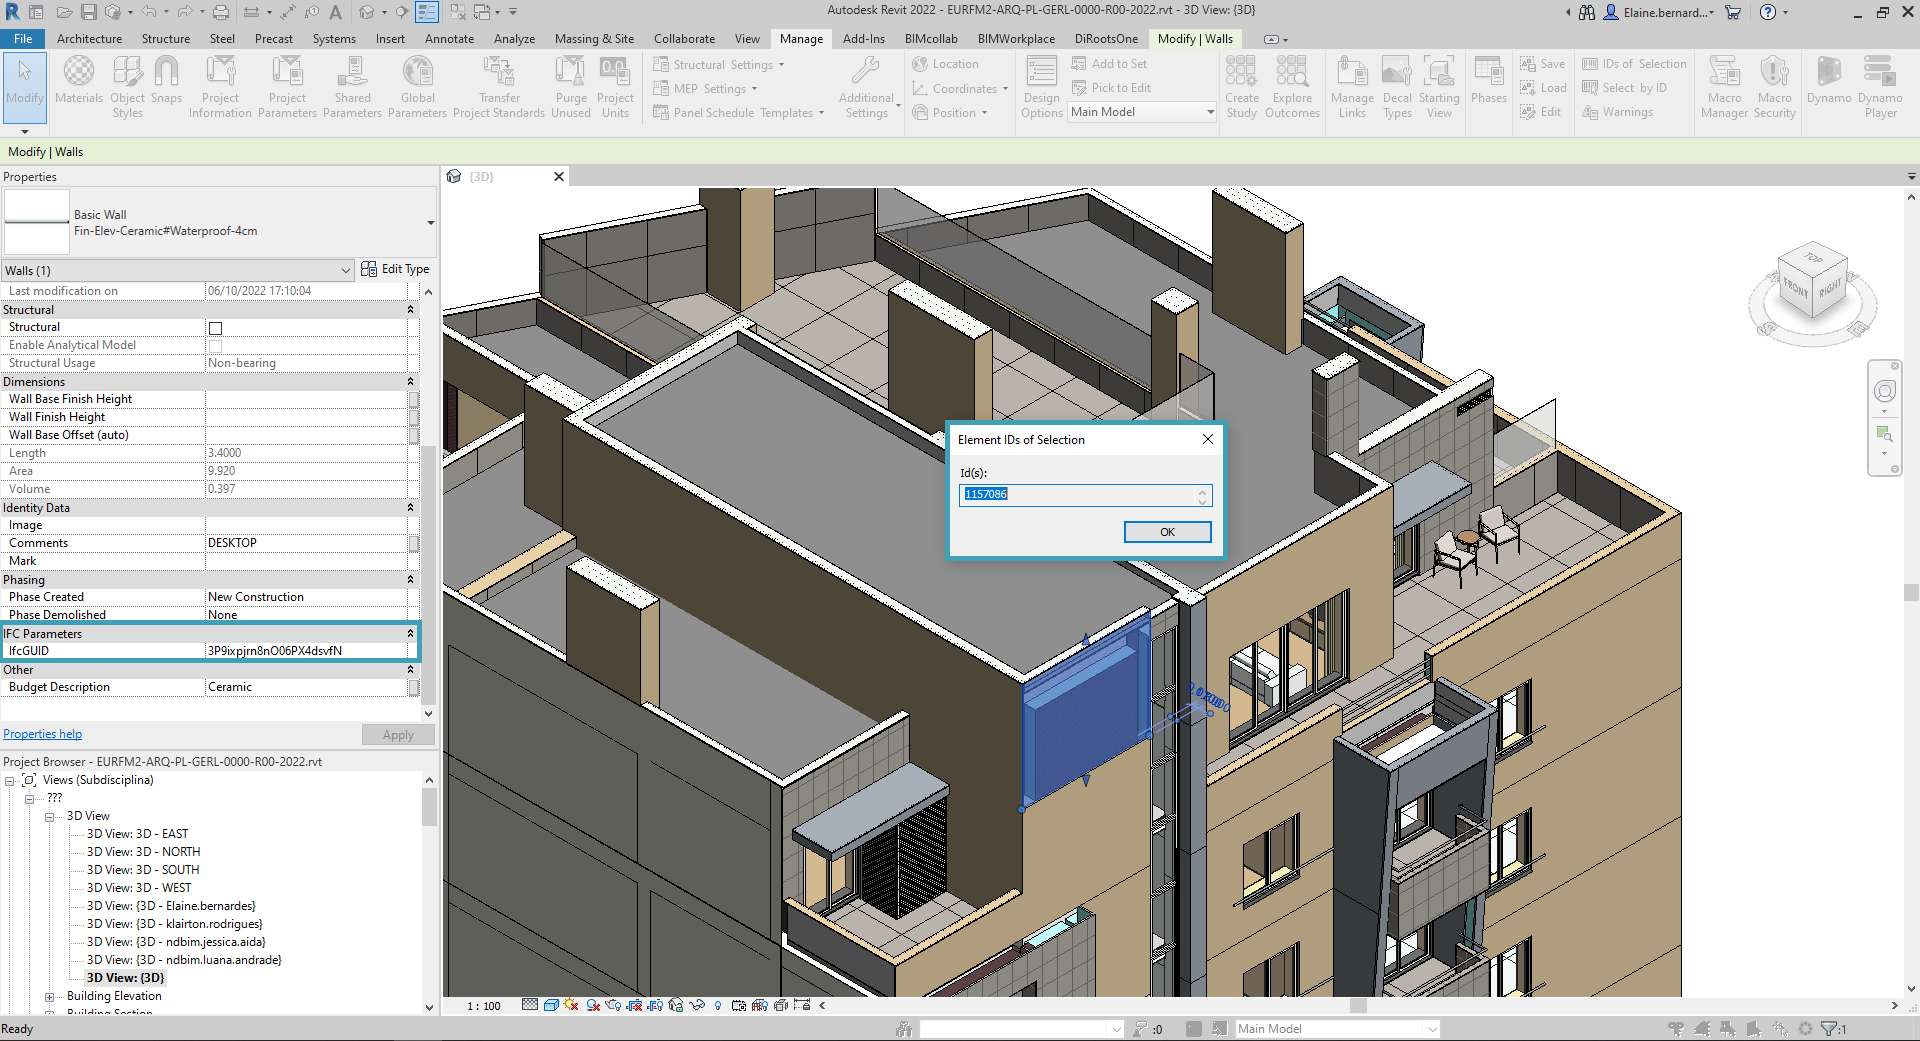The width and height of the screenshot is (1920, 1041).
Task: Open the Main Model design options dropdown
Action: point(1203,111)
